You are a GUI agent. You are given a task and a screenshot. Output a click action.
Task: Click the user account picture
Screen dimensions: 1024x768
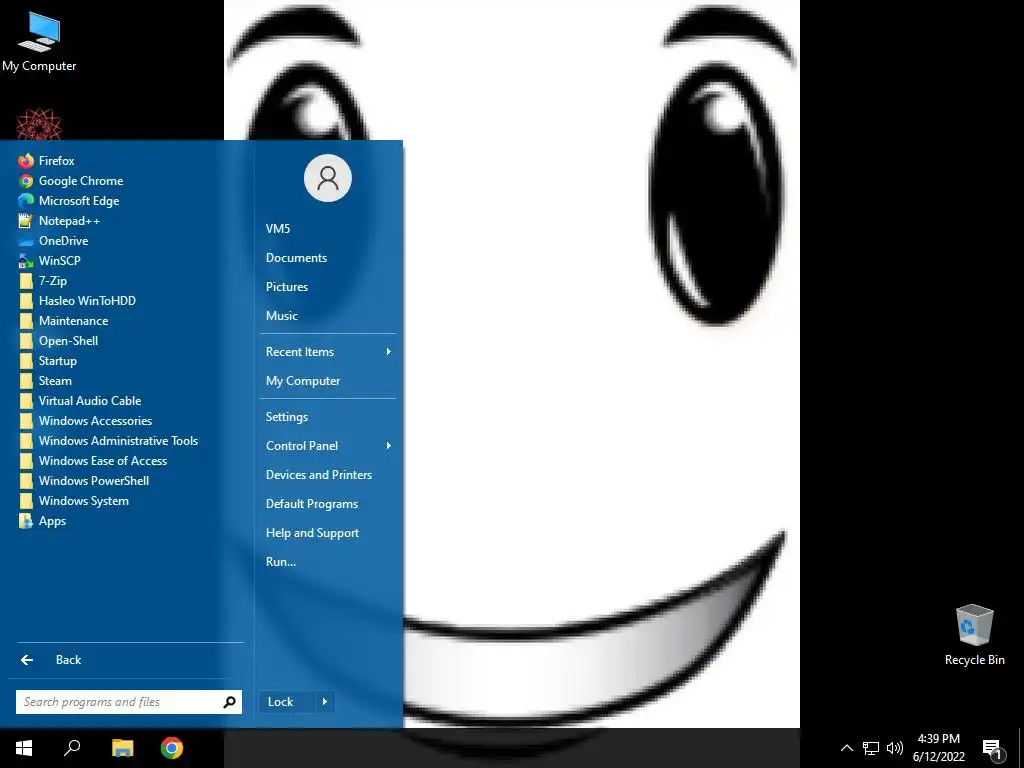[x=328, y=178]
